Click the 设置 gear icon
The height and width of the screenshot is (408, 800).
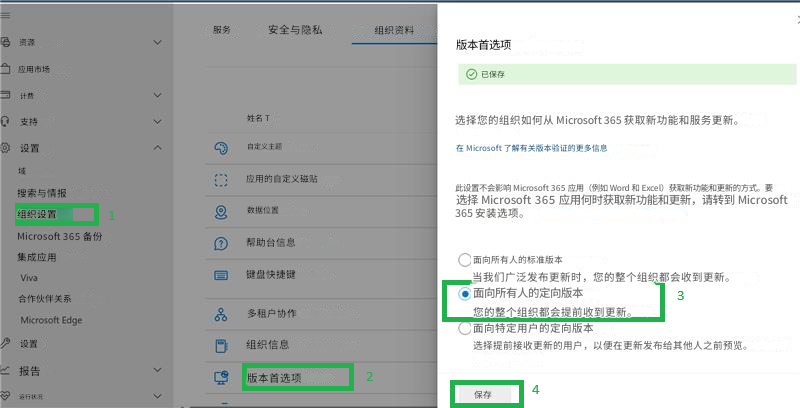(5, 148)
